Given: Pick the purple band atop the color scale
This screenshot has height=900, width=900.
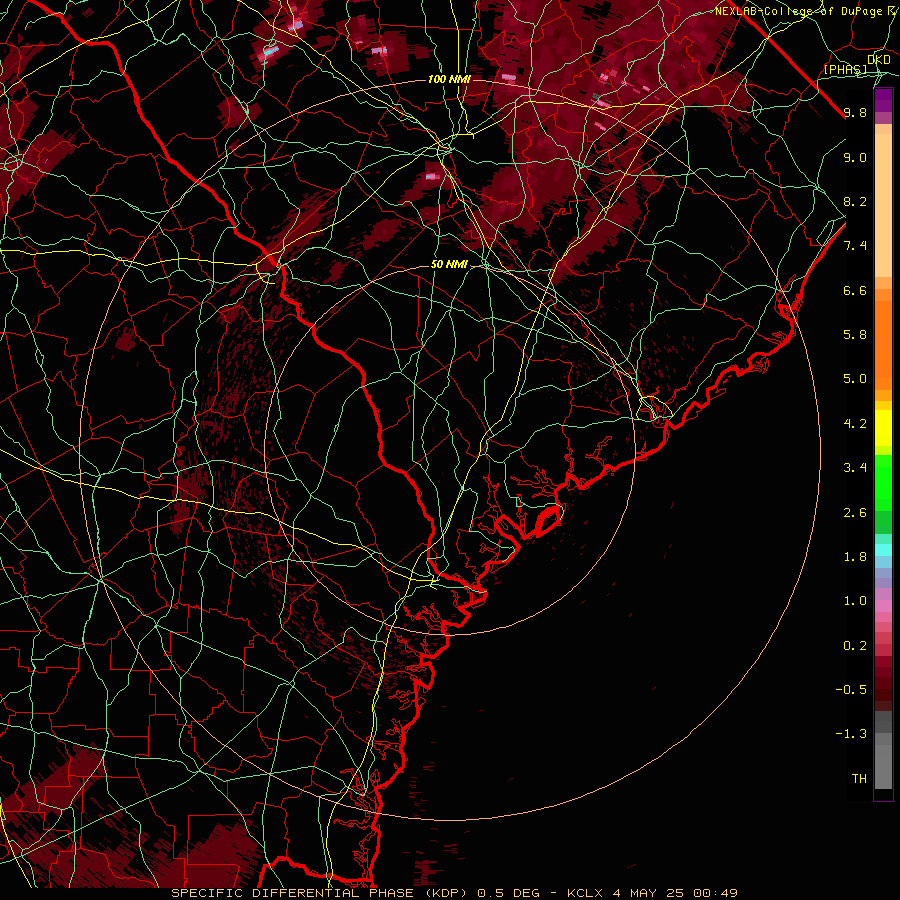Looking at the screenshot, I should point(883,100).
